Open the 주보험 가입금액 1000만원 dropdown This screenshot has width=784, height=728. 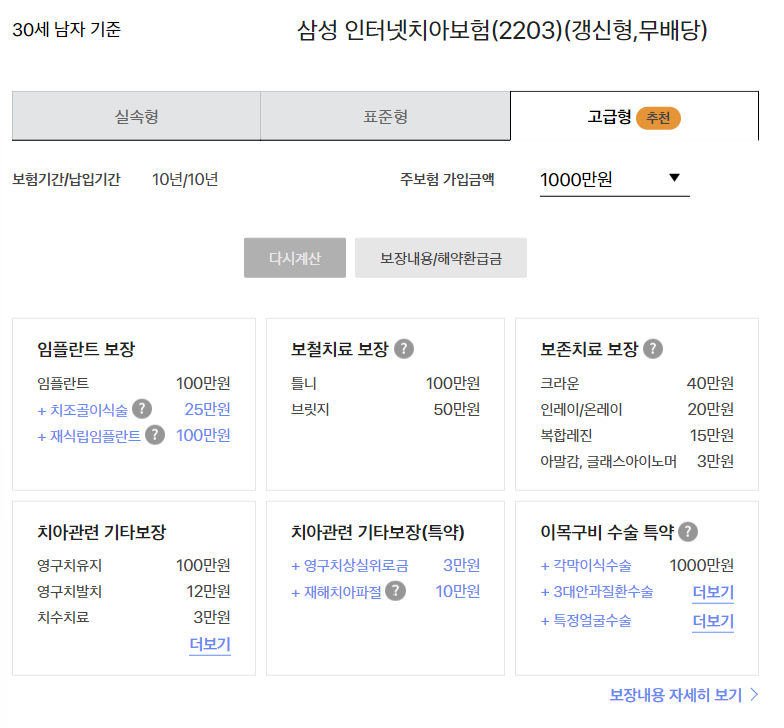point(614,180)
